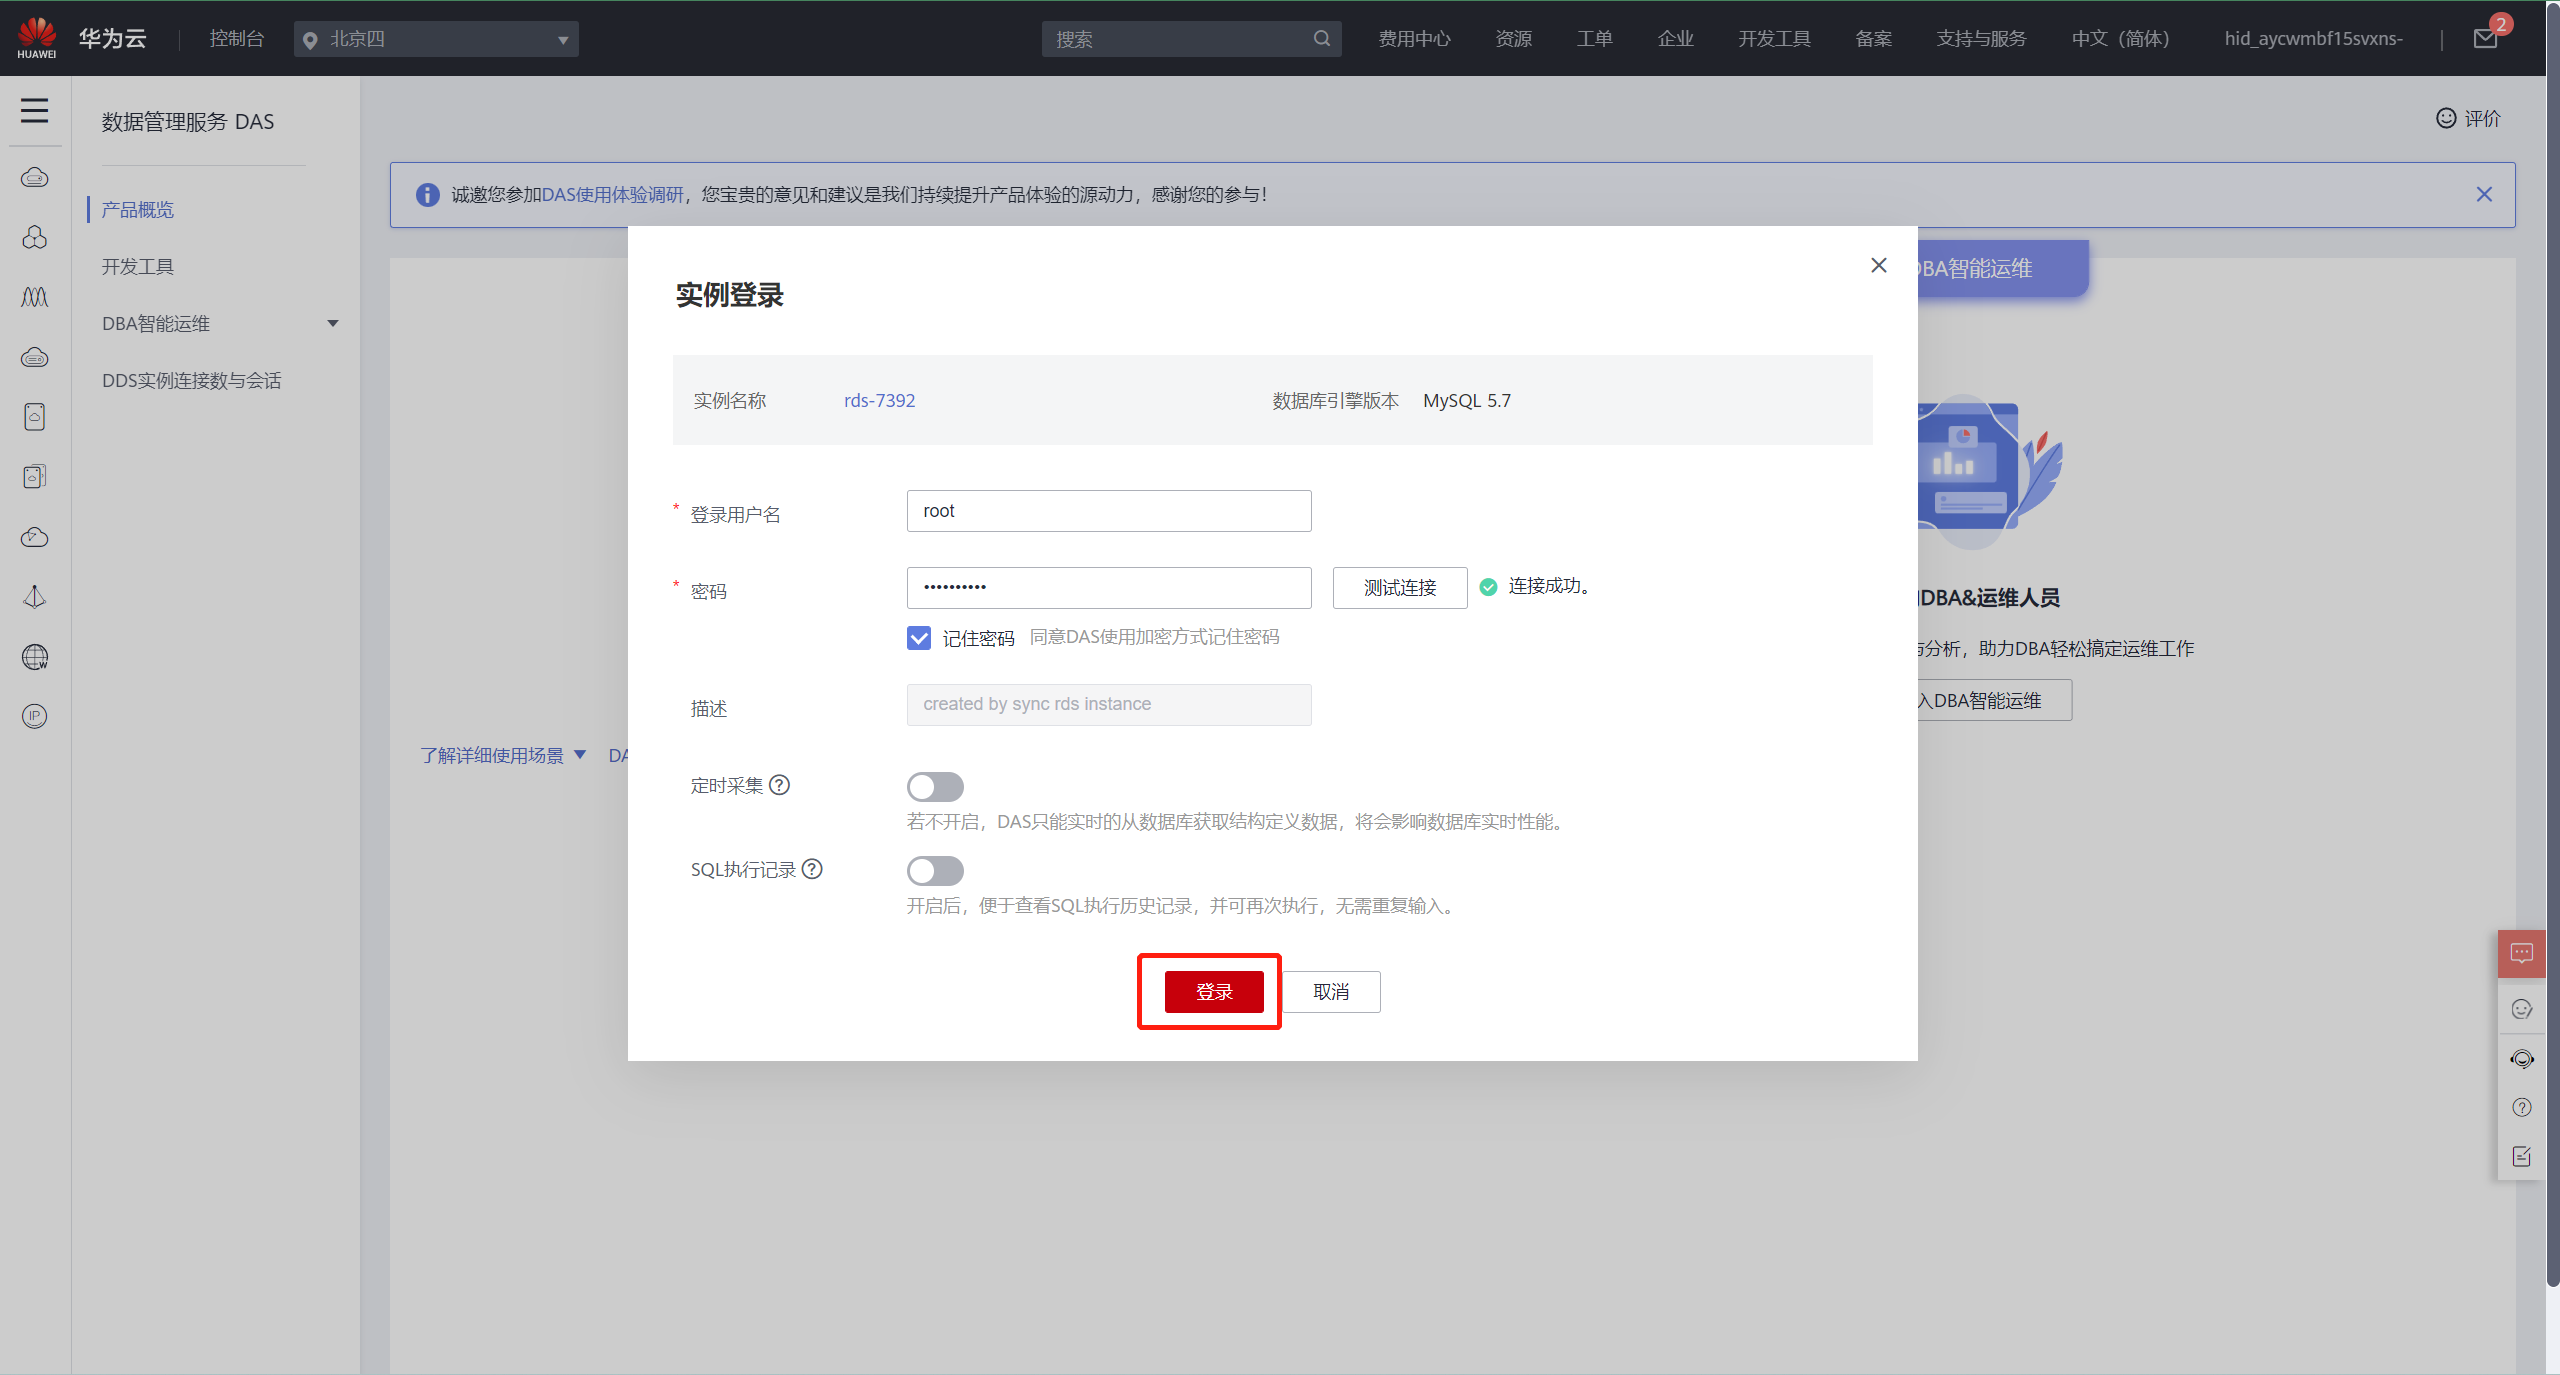This screenshot has height=1375, width=2560.
Task: Open the message mailbox icon
Action: tap(2486, 39)
